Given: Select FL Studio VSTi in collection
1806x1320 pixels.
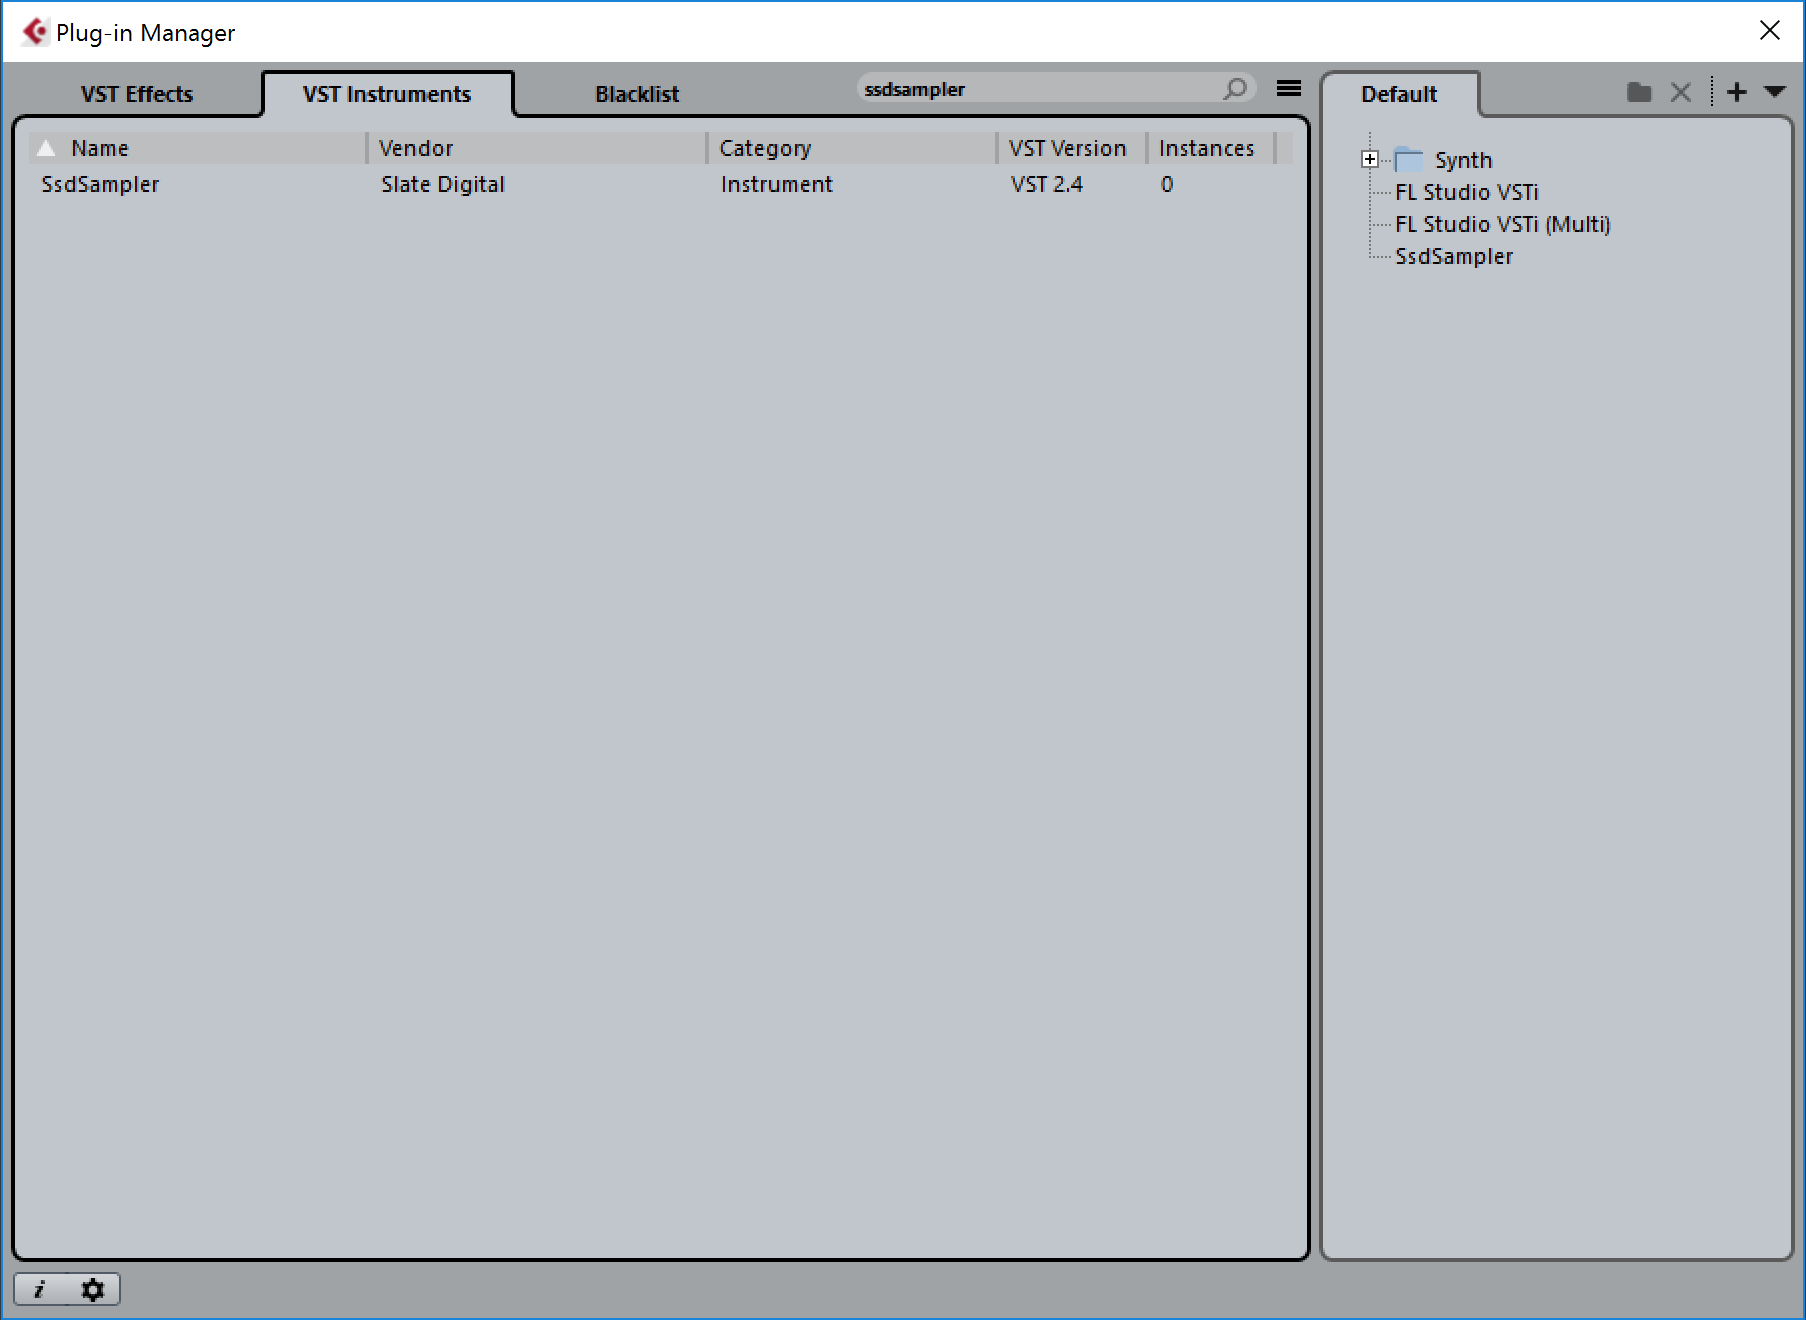Looking at the screenshot, I should (1466, 192).
